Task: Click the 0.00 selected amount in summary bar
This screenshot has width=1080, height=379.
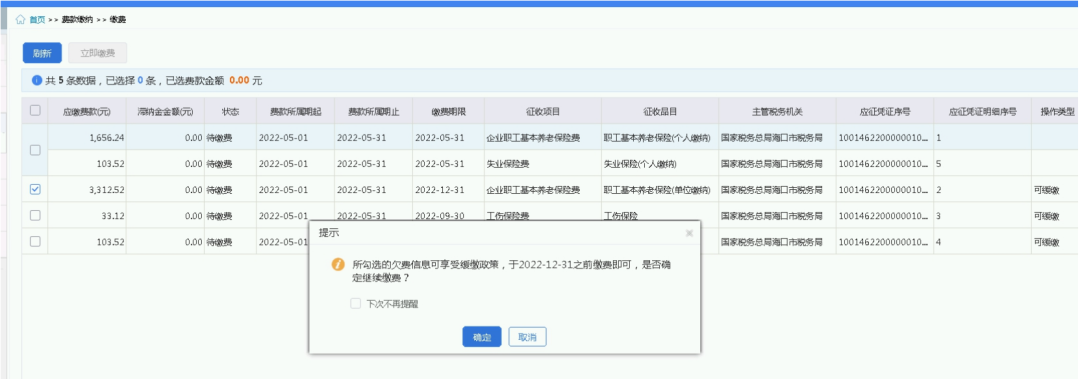Action: tap(239, 81)
